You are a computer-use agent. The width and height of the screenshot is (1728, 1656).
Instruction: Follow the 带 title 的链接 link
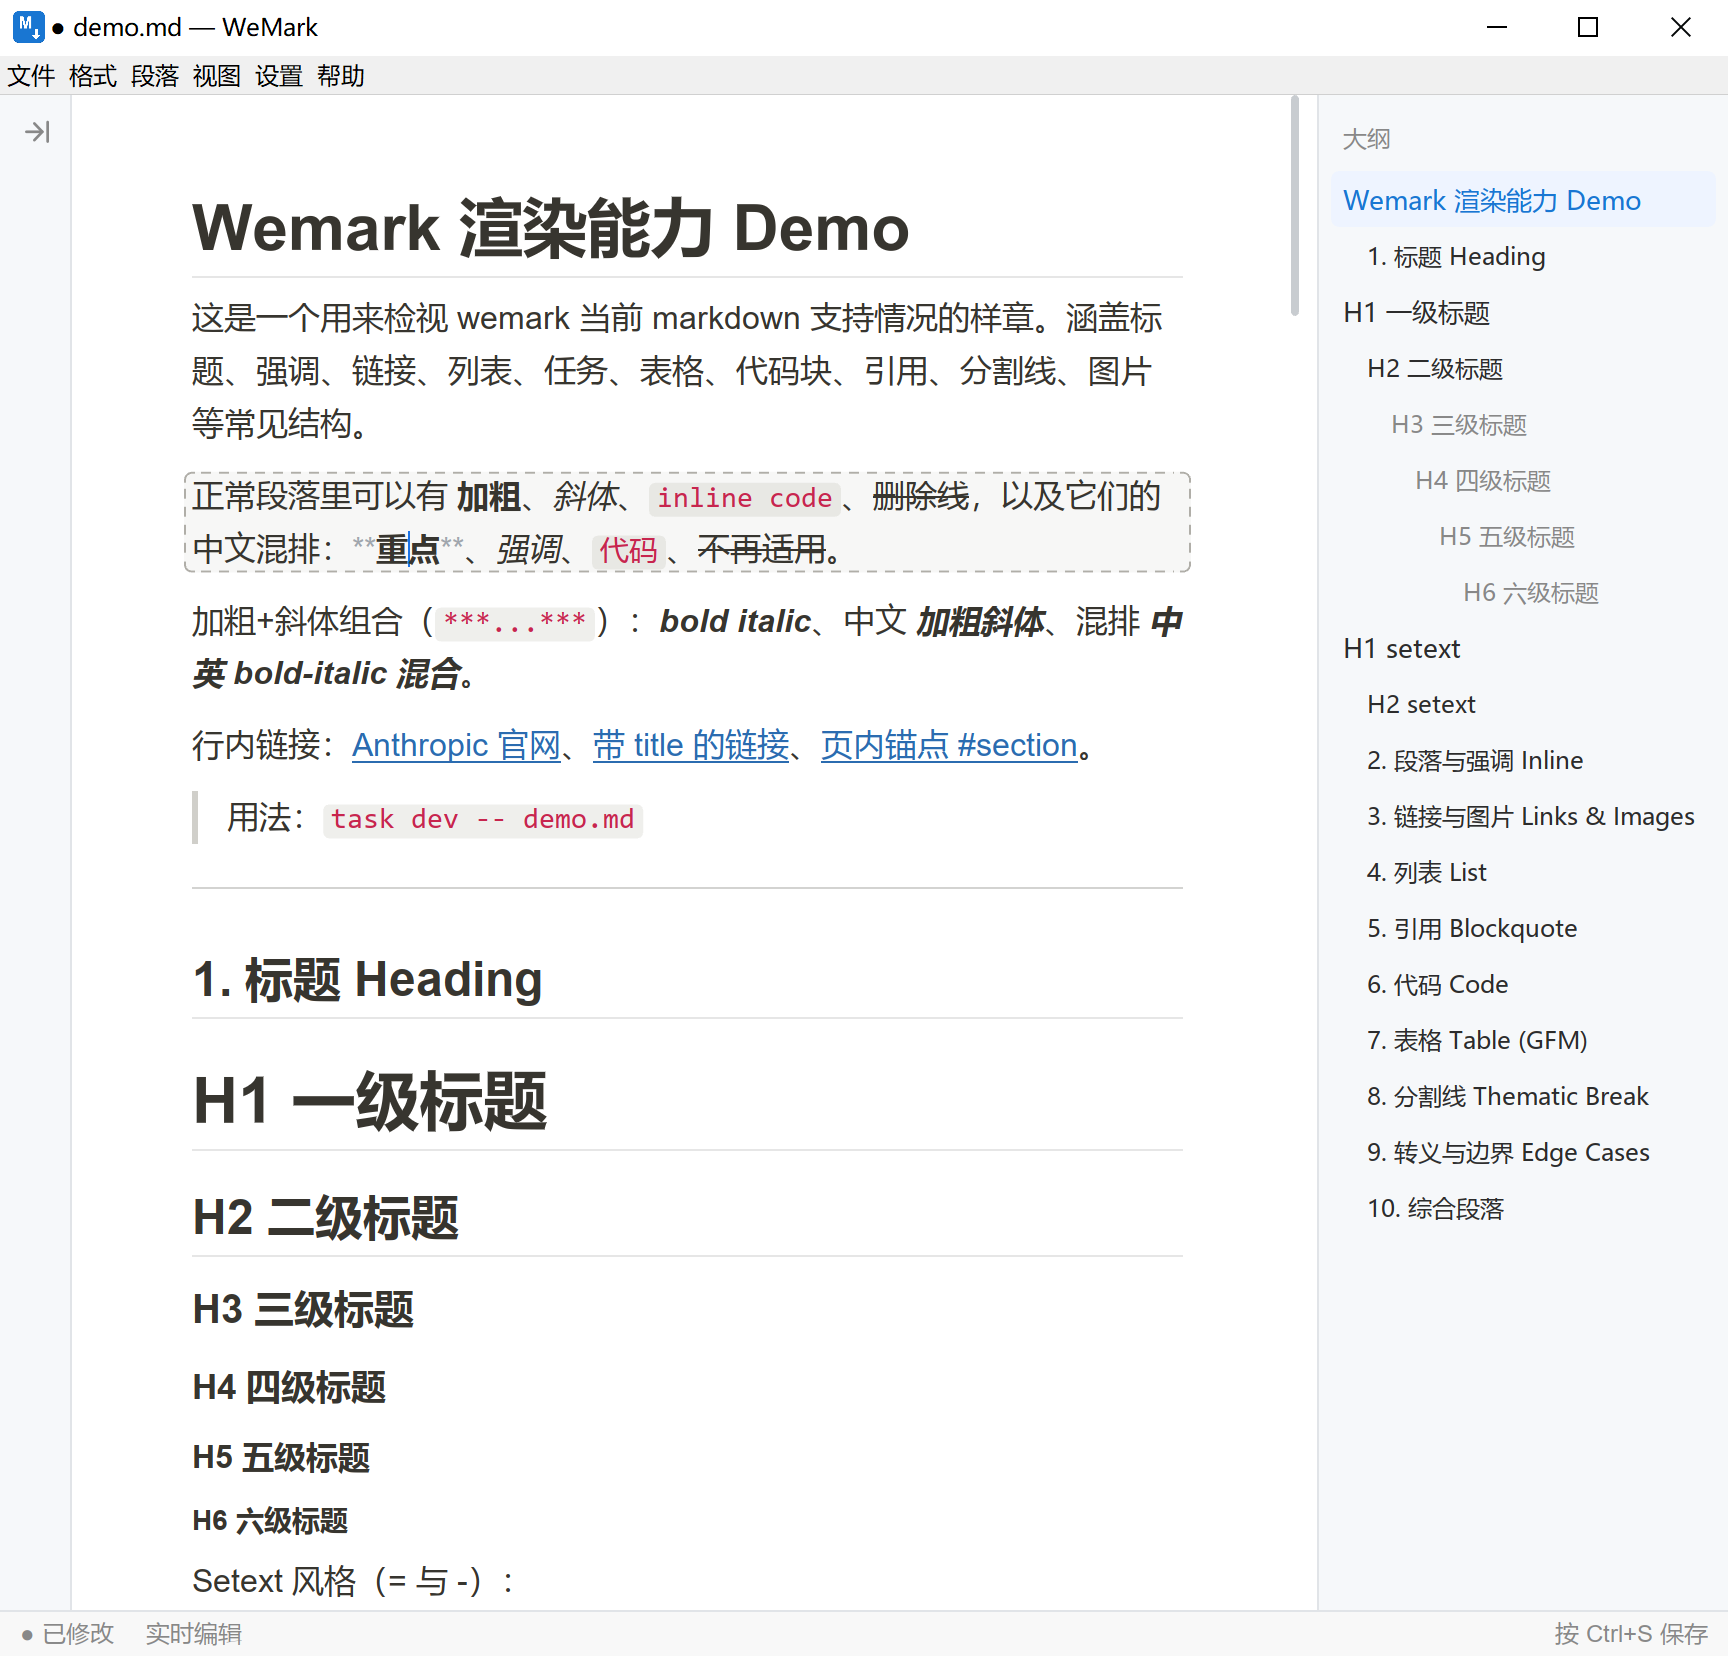[691, 745]
